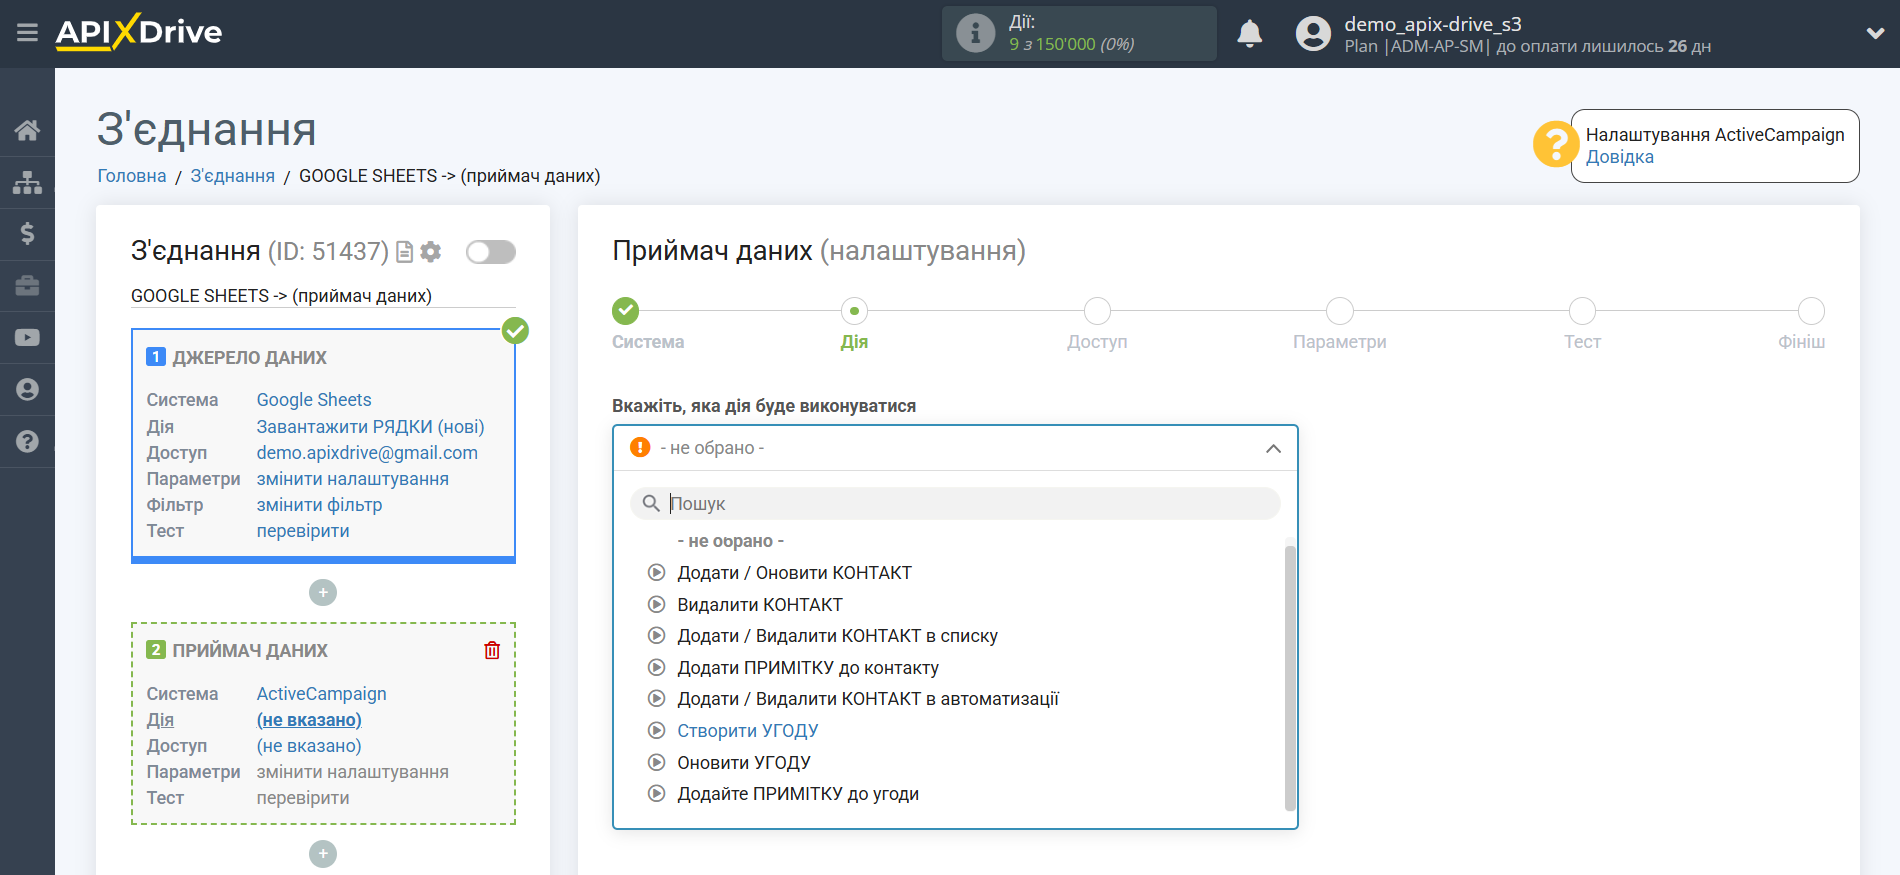Click bold '(не вказано)' action link
1900x875 pixels.
click(309, 720)
